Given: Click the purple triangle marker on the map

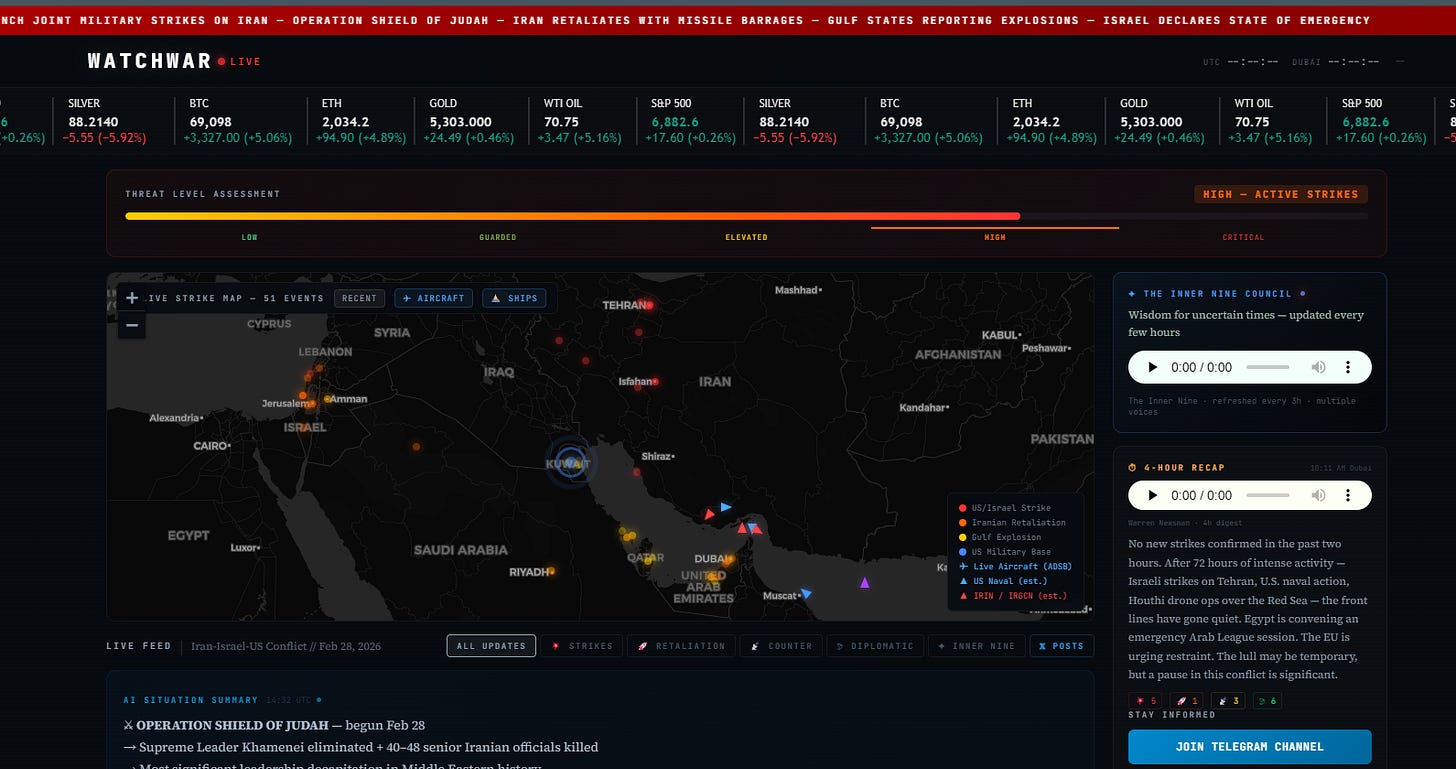Looking at the screenshot, I should pos(865,582).
